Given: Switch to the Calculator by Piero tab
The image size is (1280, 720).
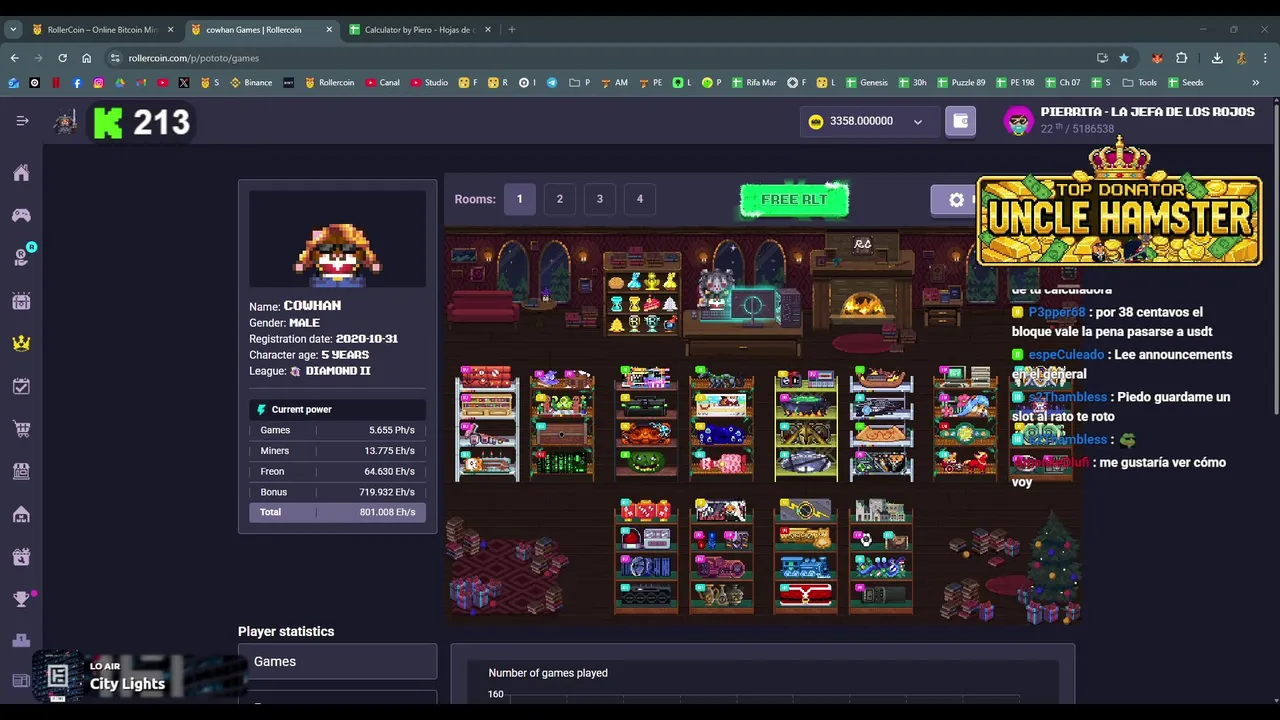Looking at the screenshot, I should [x=420, y=30].
